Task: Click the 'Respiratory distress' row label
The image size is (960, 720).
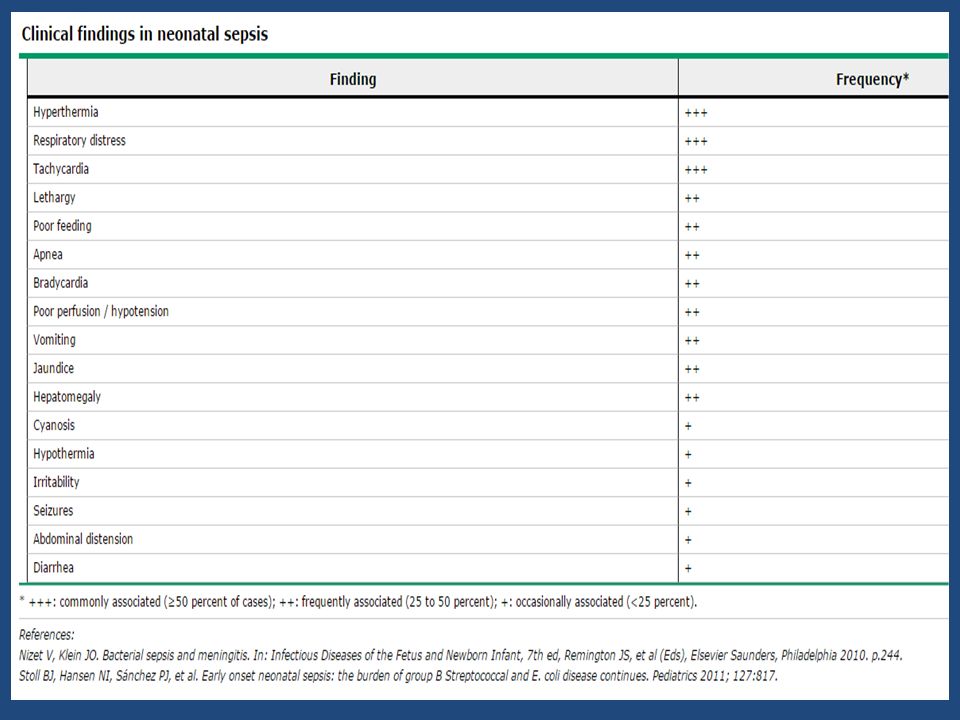Action: pos(79,140)
